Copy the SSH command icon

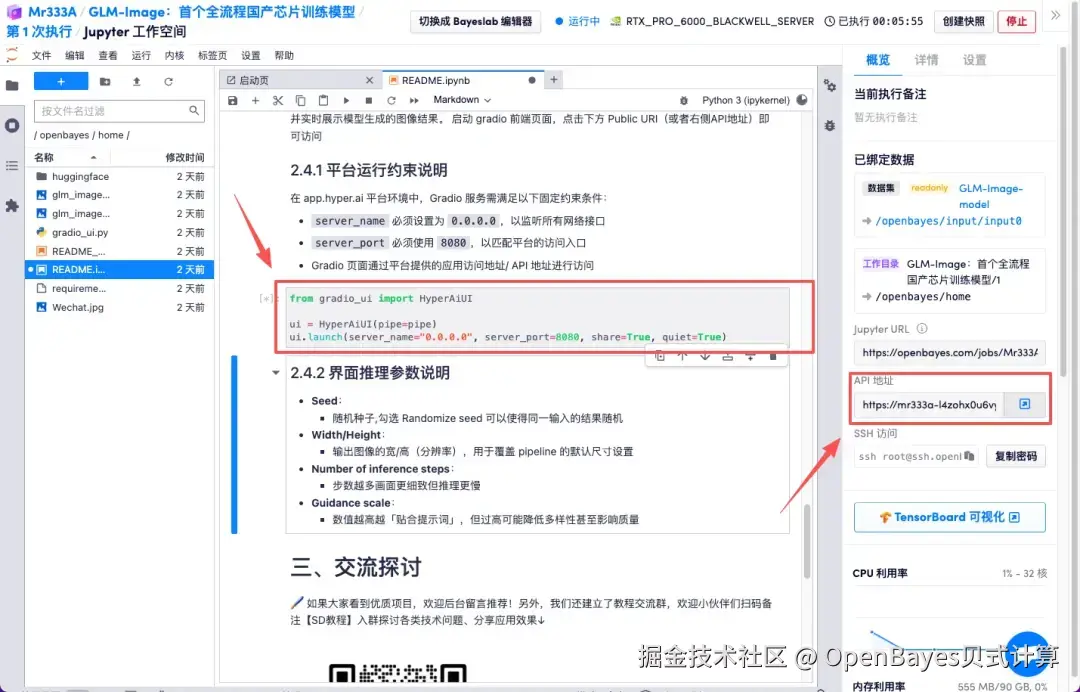click(x=969, y=456)
